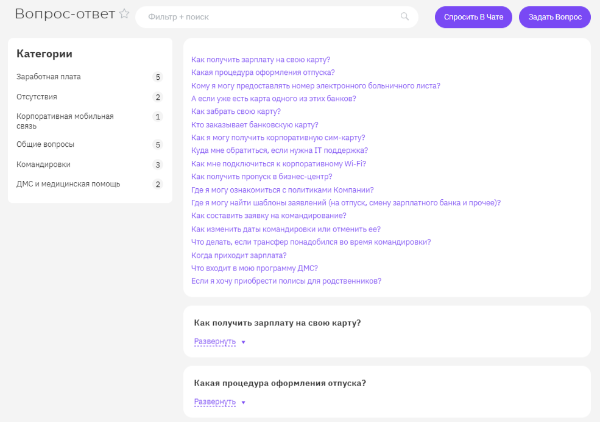Click link Когда приходит зарплата?
Image resolution: width=600 pixels, height=422 pixels.
tap(239, 255)
